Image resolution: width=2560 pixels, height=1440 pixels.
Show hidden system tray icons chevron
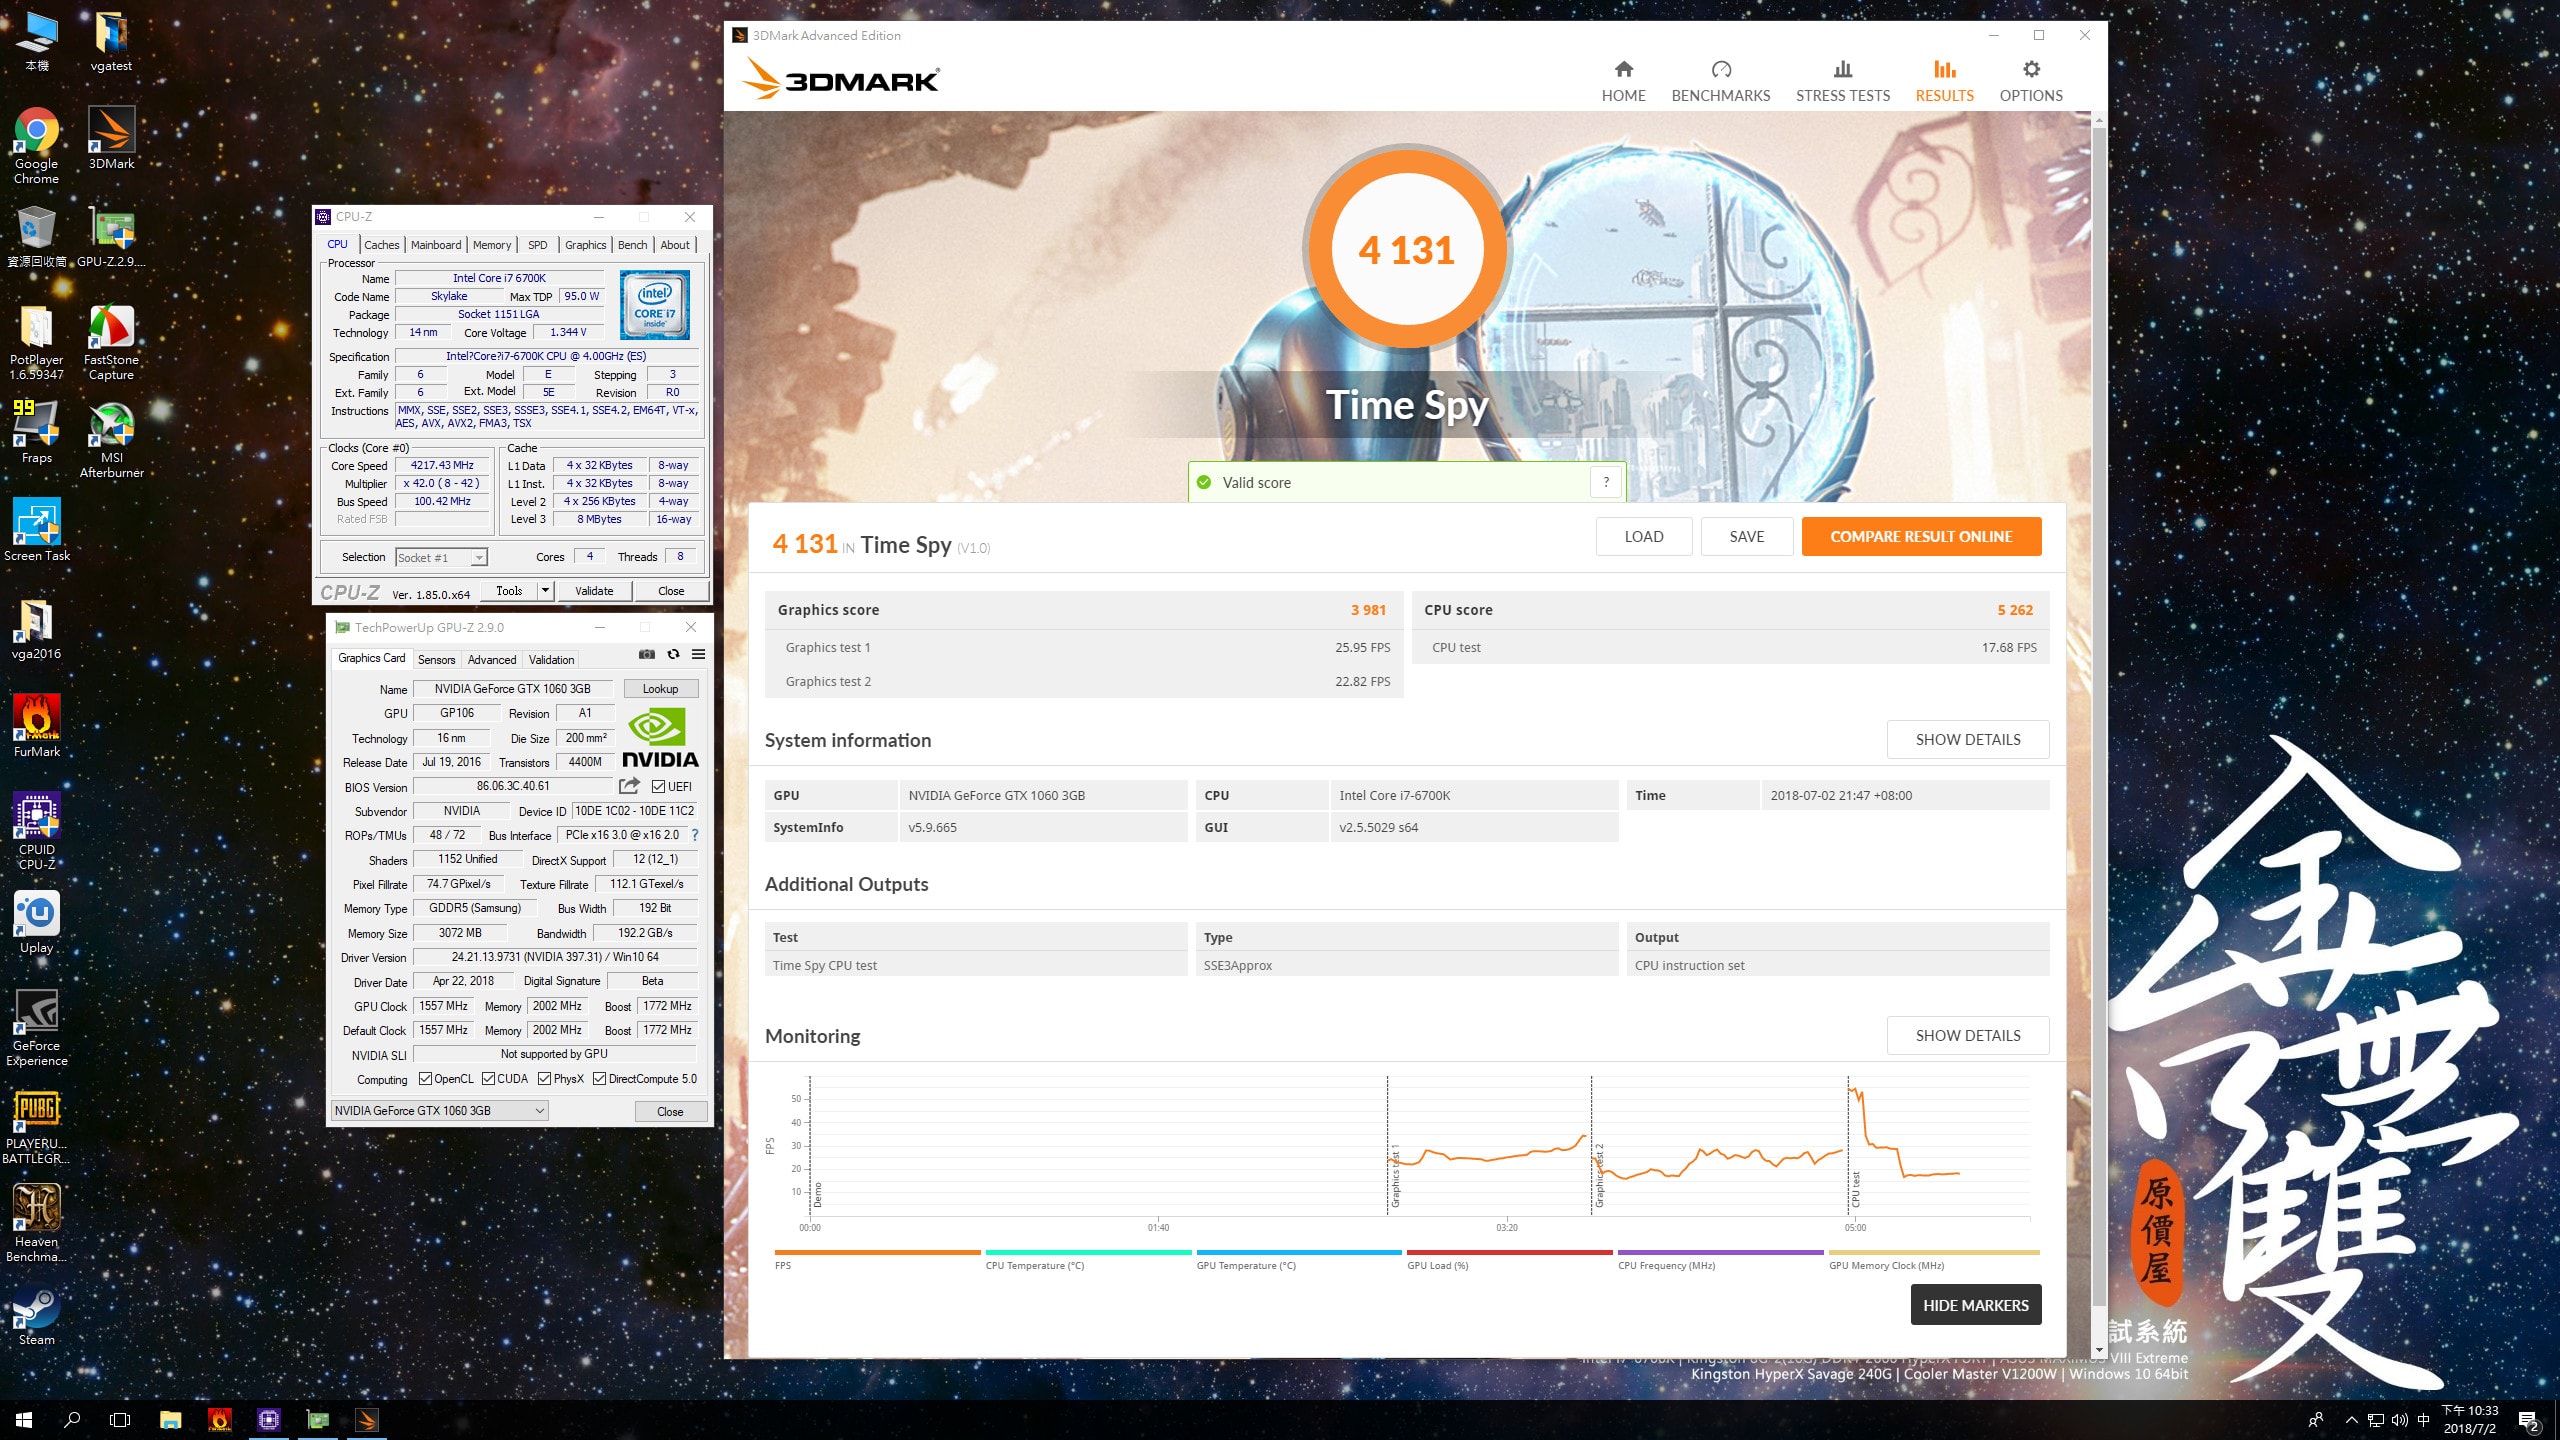point(2351,1420)
